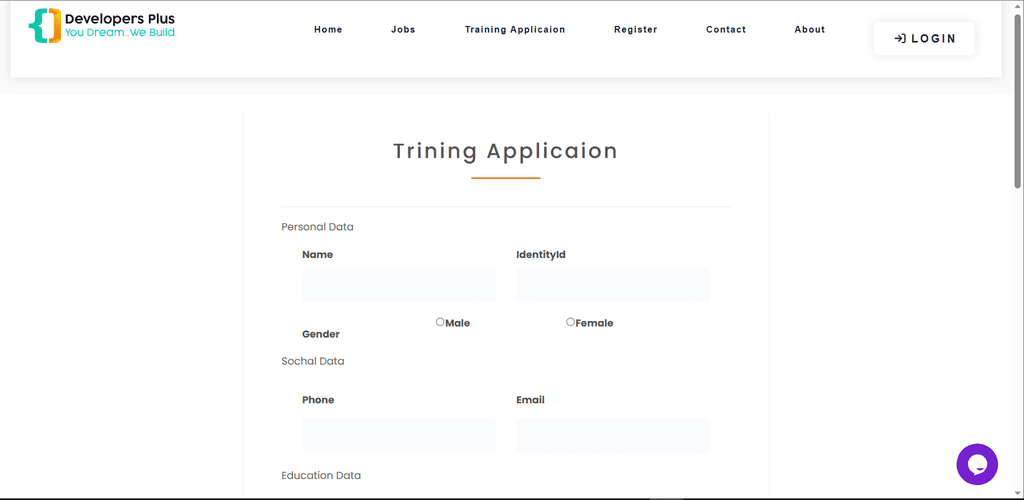Focus the IdentityId input field
1024x500 pixels.
pyautogui.click(x=613, y=285)
